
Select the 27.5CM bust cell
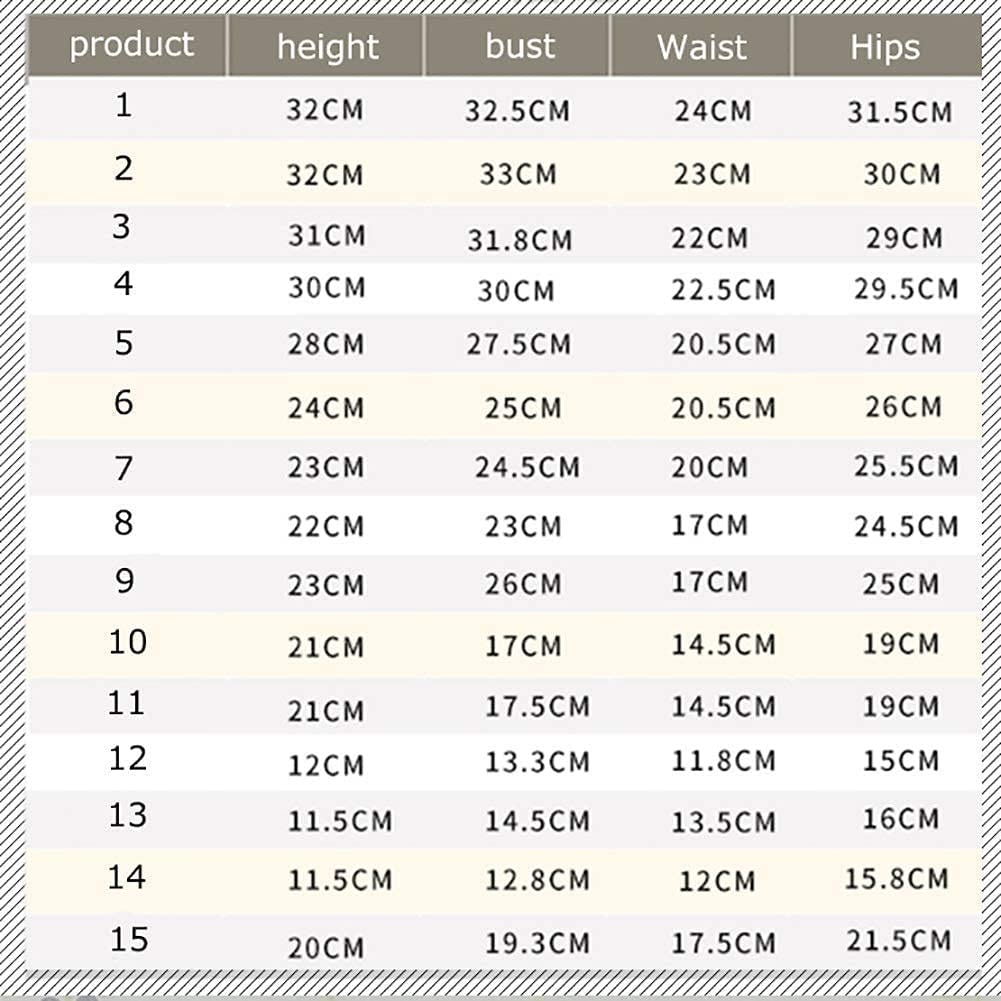pos(518,345)
